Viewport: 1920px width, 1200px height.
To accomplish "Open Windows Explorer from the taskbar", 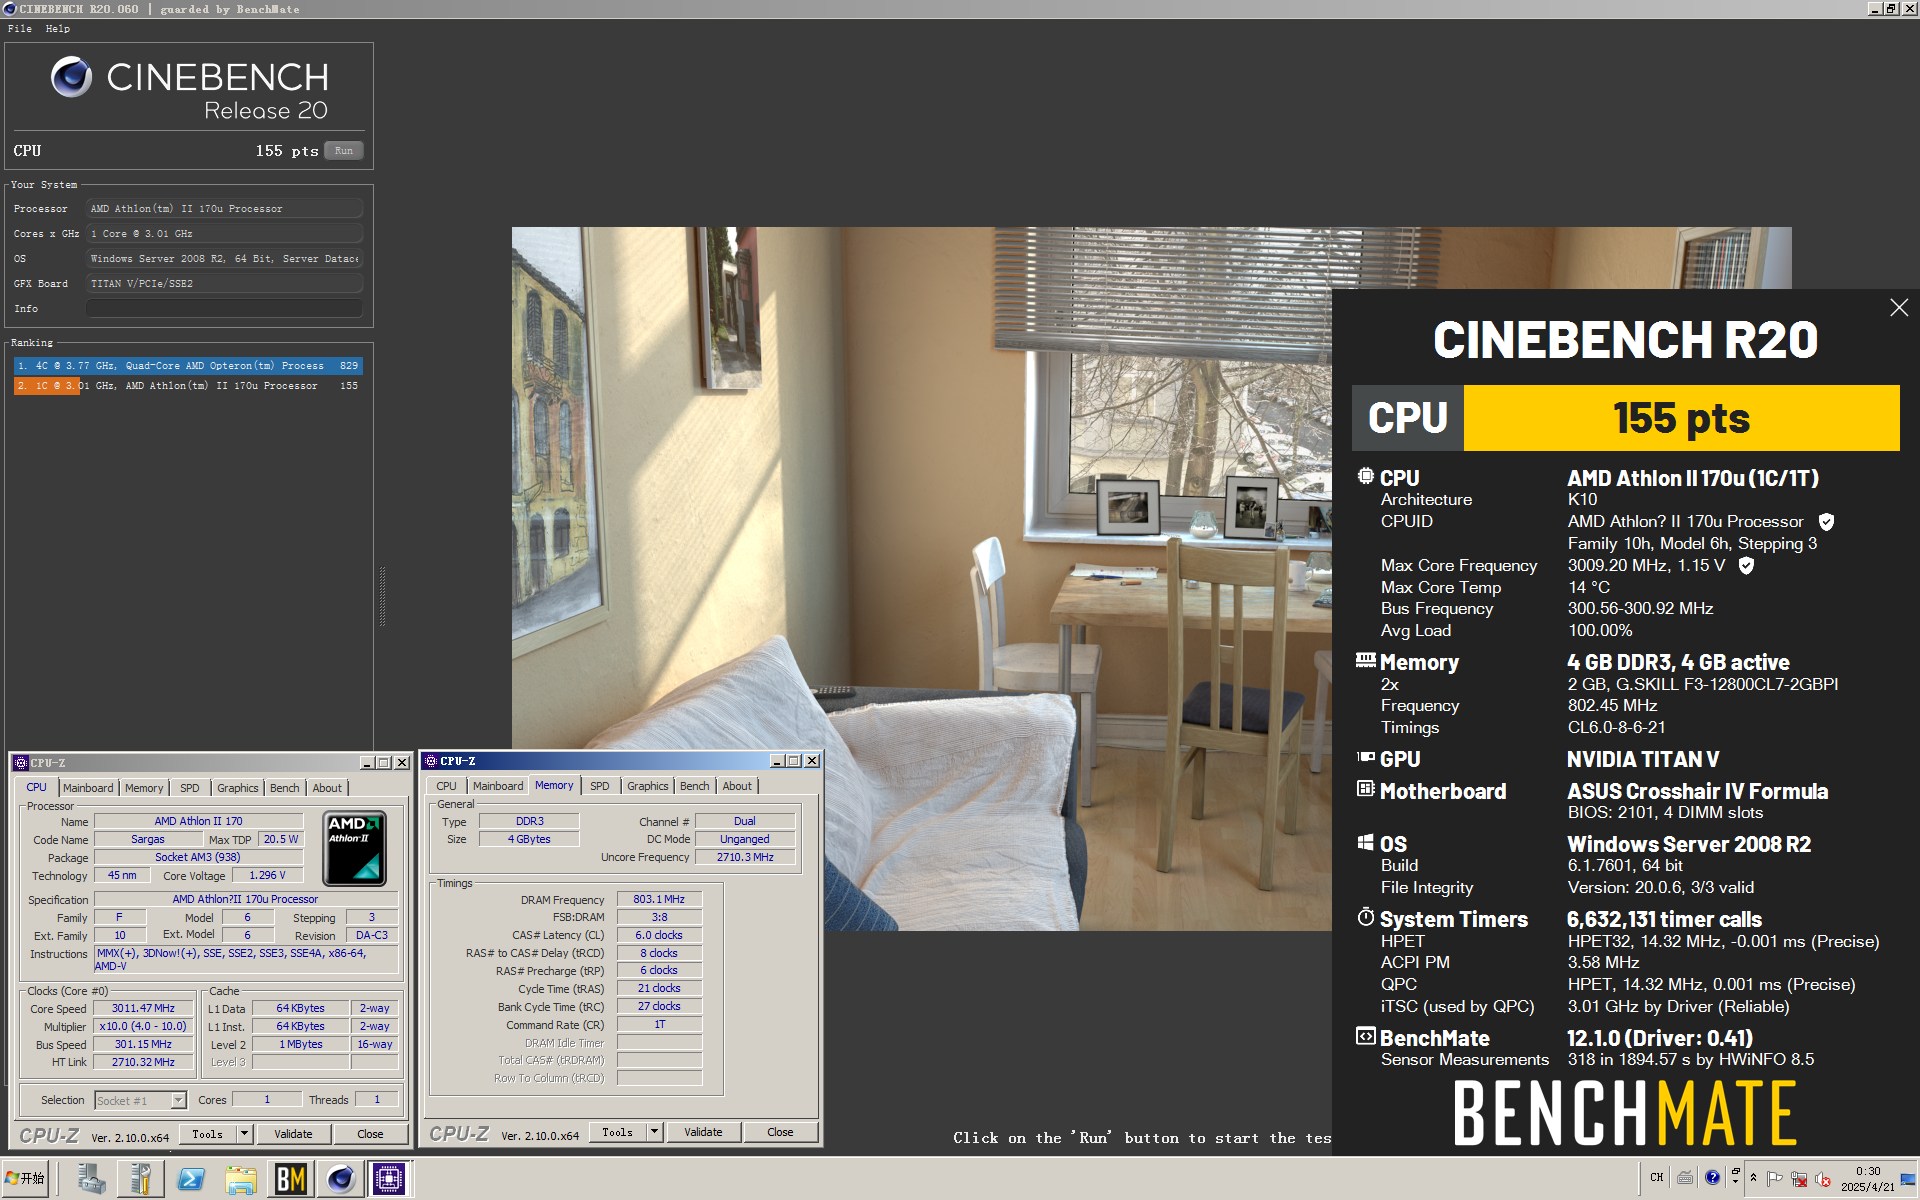I will coord(241,1179).
